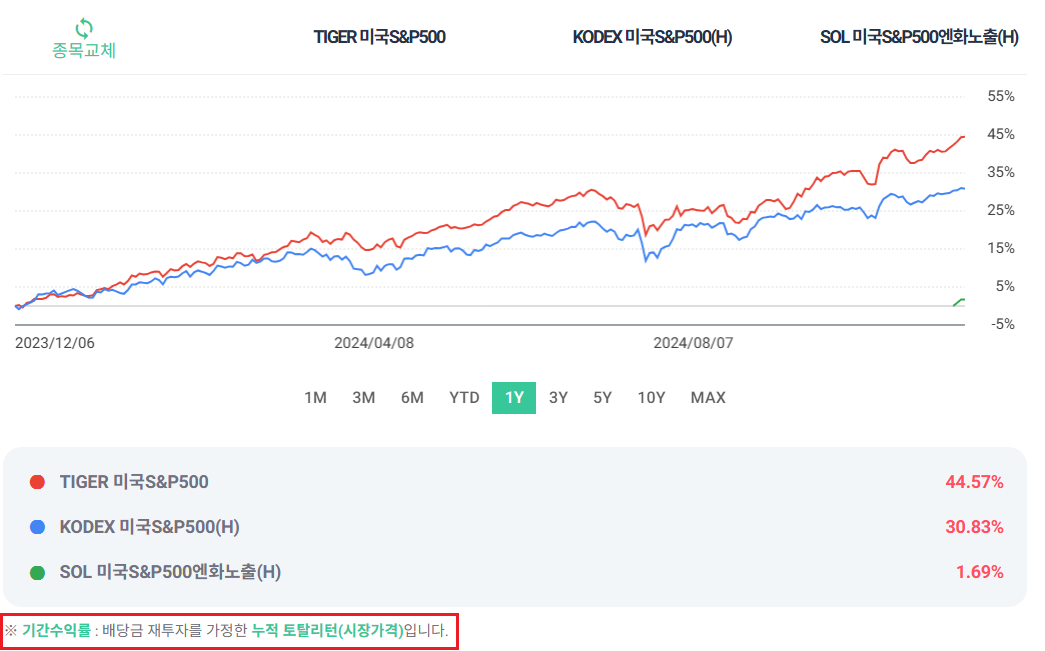Click the 55% y-axis label
The image size is (1045, 651).
tap(1001, 97)
